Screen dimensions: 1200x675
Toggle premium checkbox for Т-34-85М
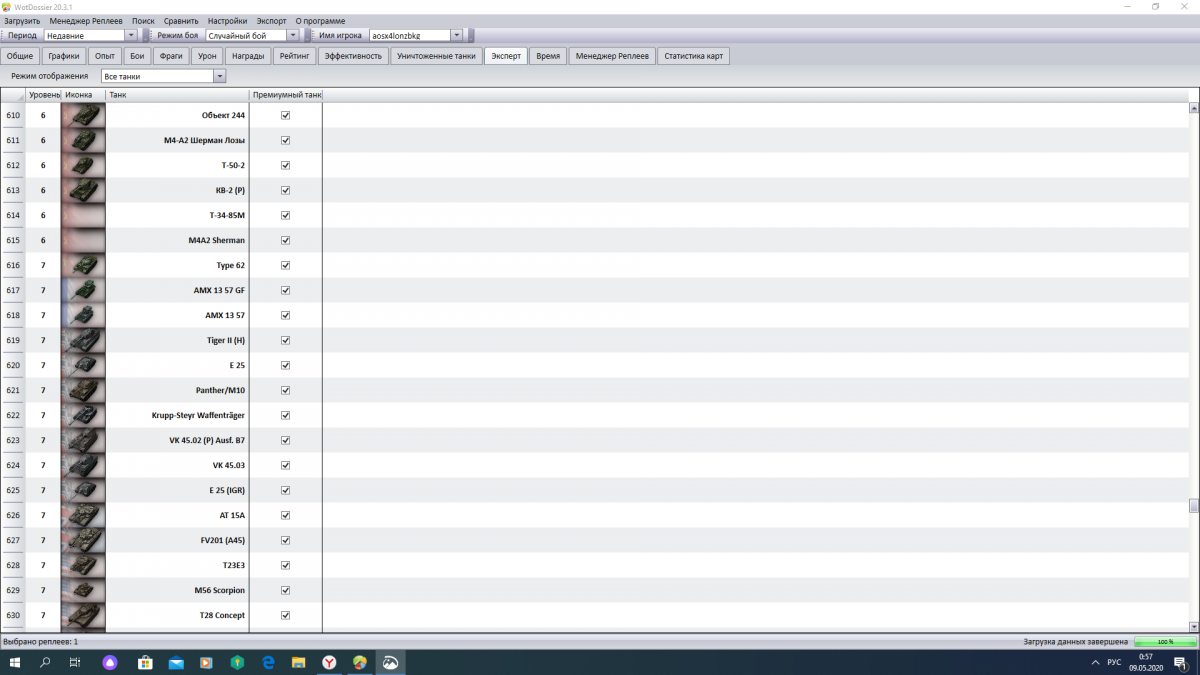pos(285,215)
